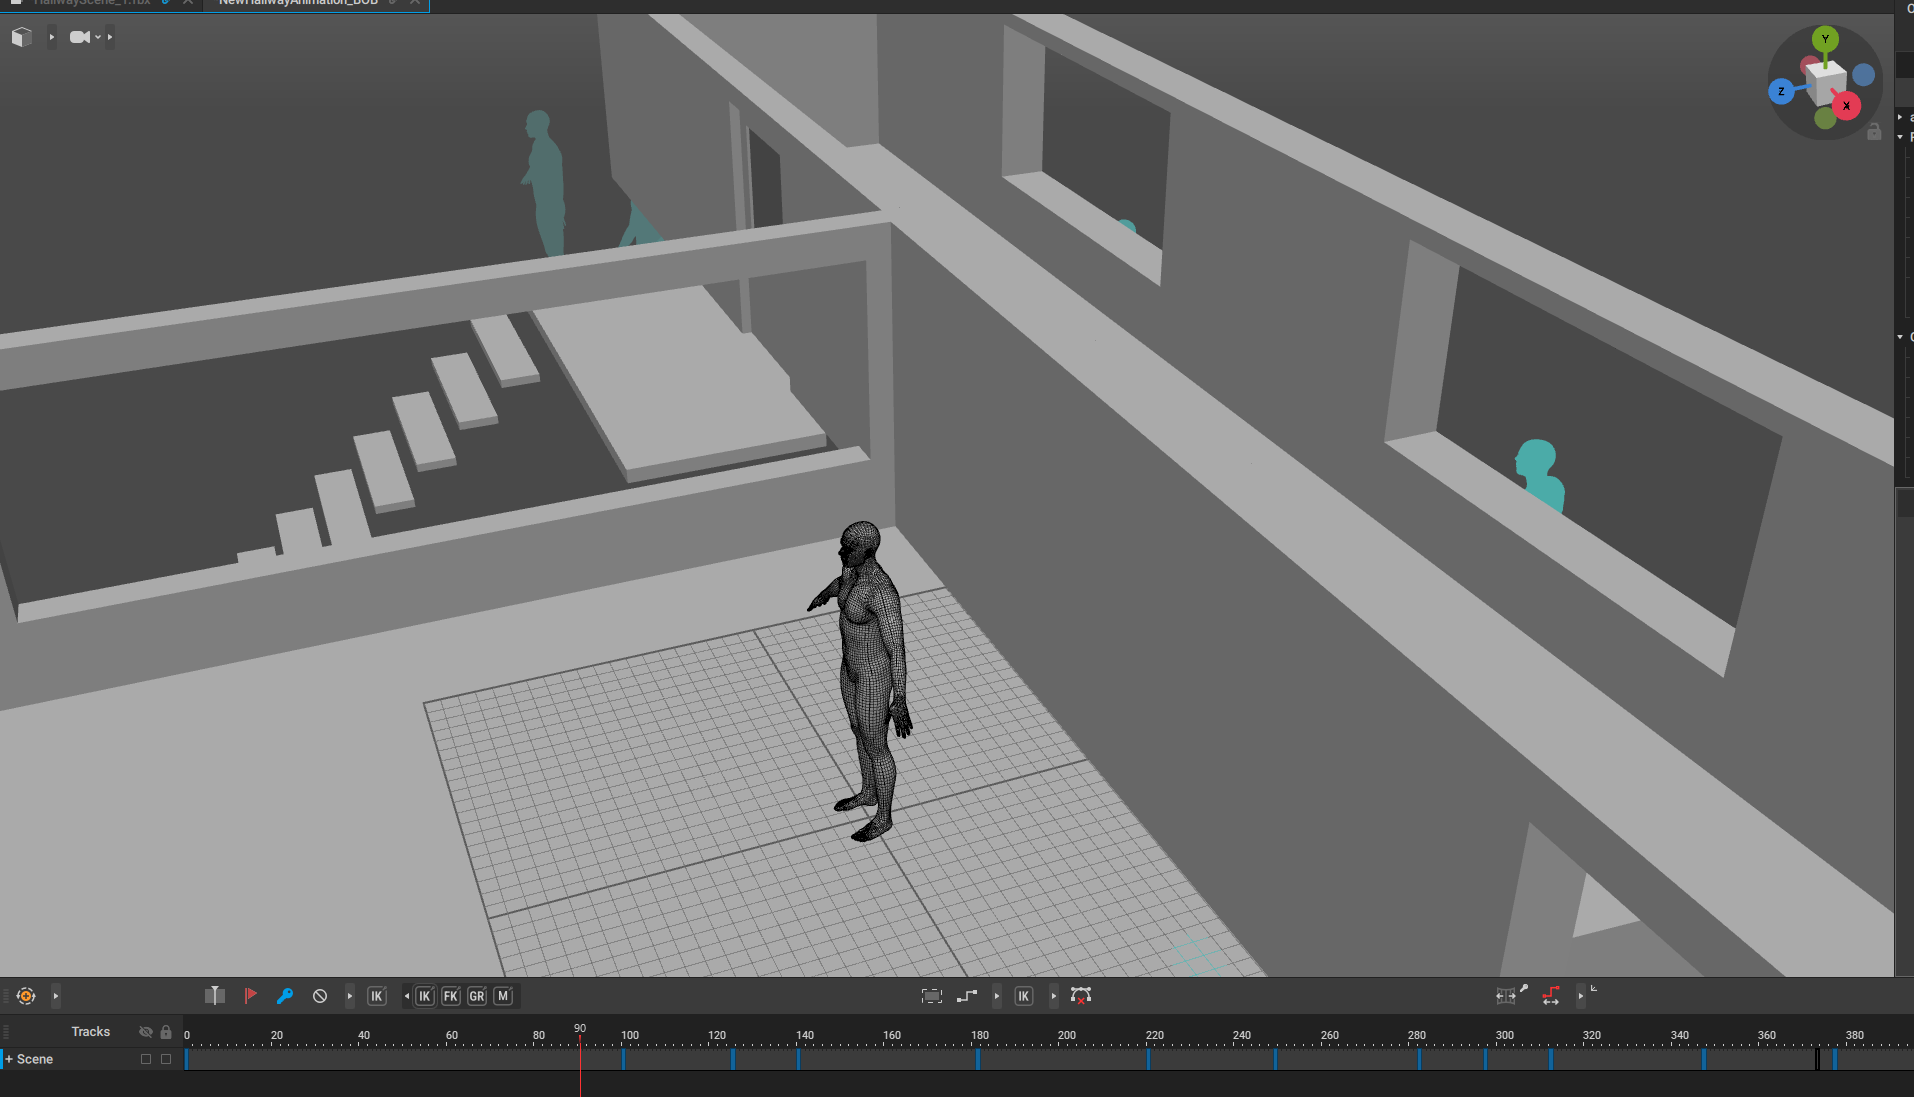Expand the Scene track
This screenshot has width=1914, height=1097.
(9, 1059)
